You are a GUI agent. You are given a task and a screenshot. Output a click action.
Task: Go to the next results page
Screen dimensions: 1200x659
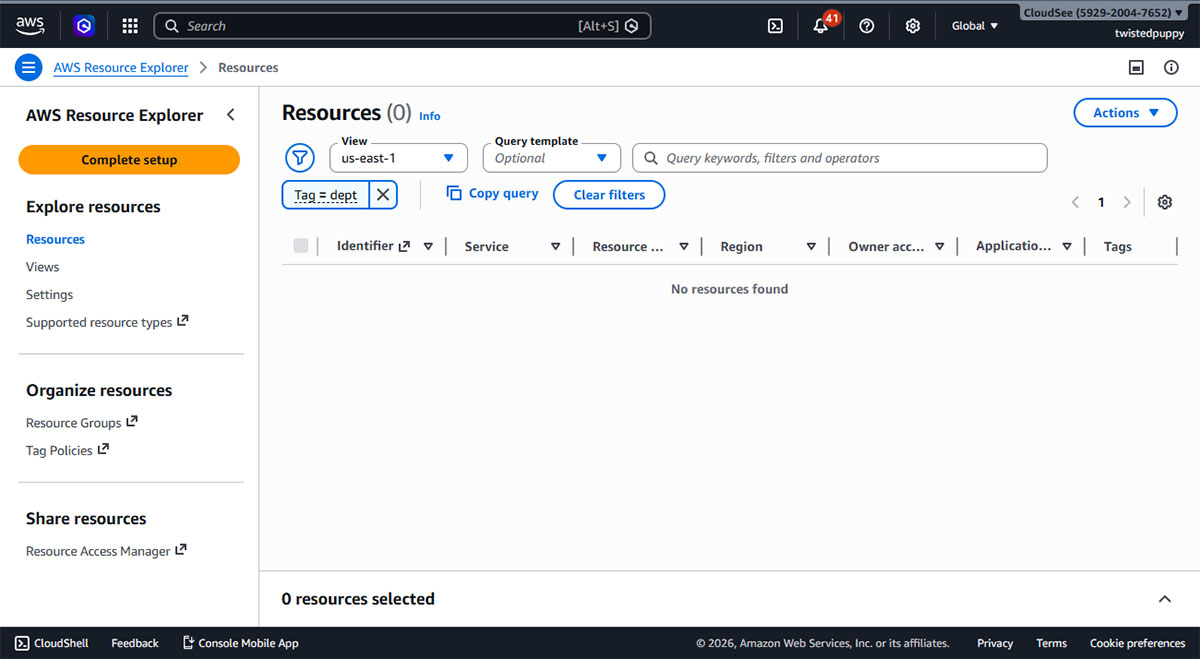click(x=1127, y=202)
